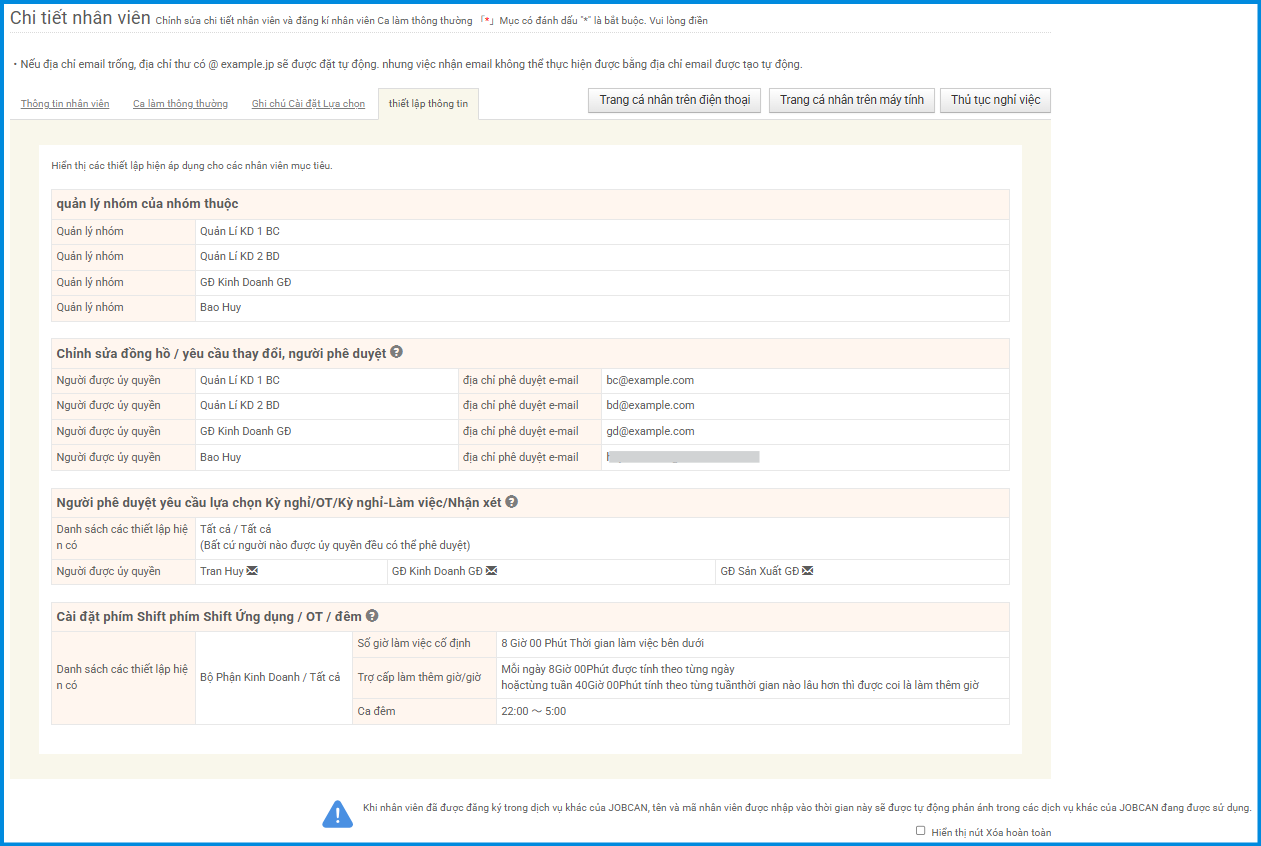
Task: Click the mail icon next to Tran Huy
Action: coord(252,571)
